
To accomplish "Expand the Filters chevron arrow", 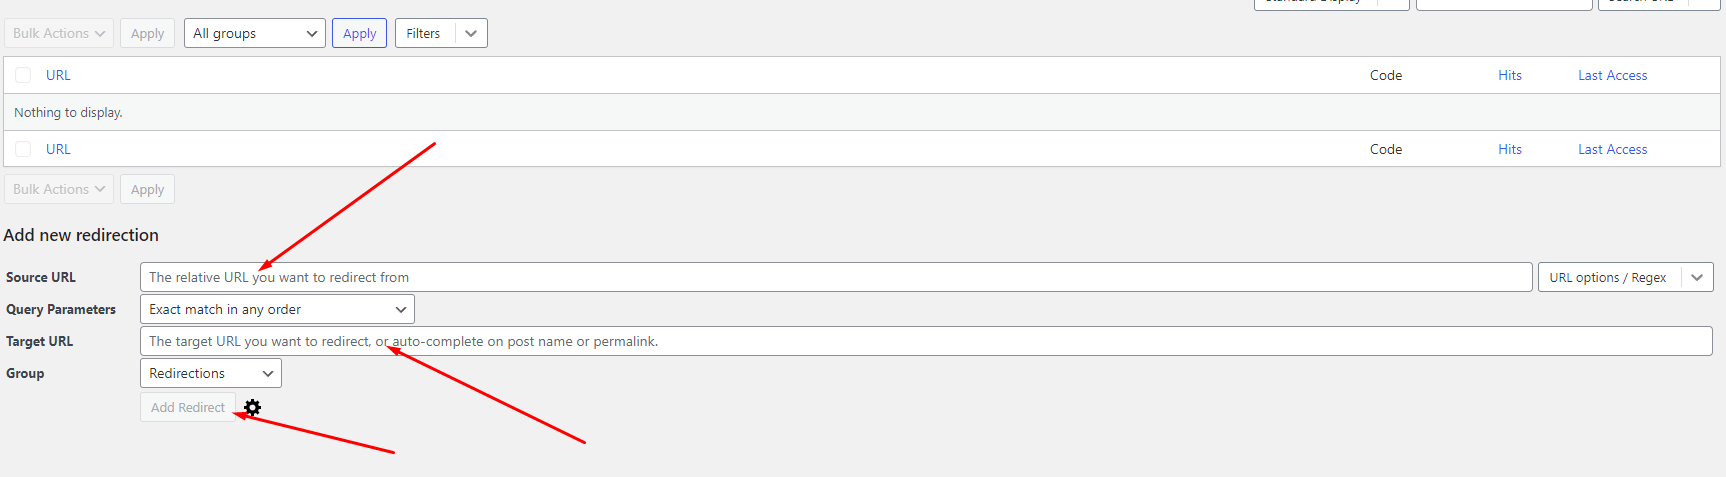I will coord(471,33).
